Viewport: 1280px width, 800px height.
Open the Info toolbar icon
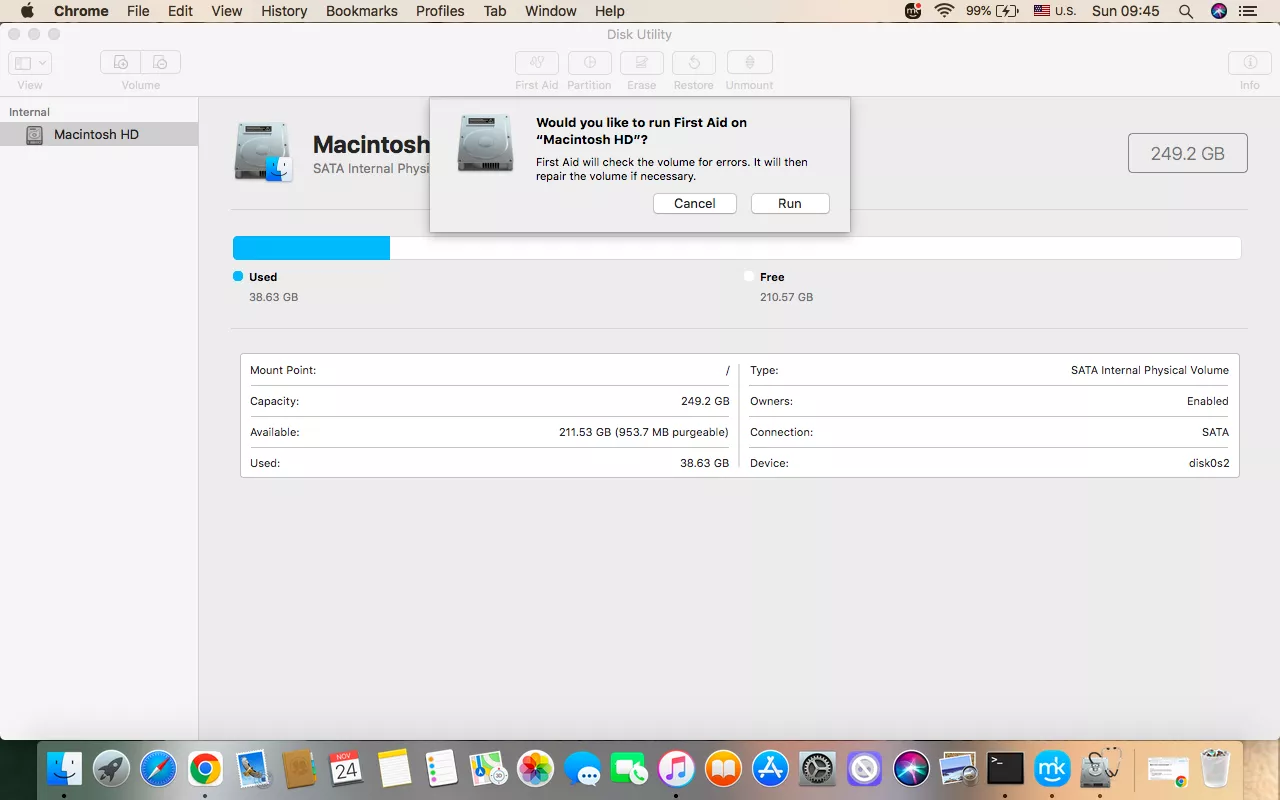(x=1249, y=62)
